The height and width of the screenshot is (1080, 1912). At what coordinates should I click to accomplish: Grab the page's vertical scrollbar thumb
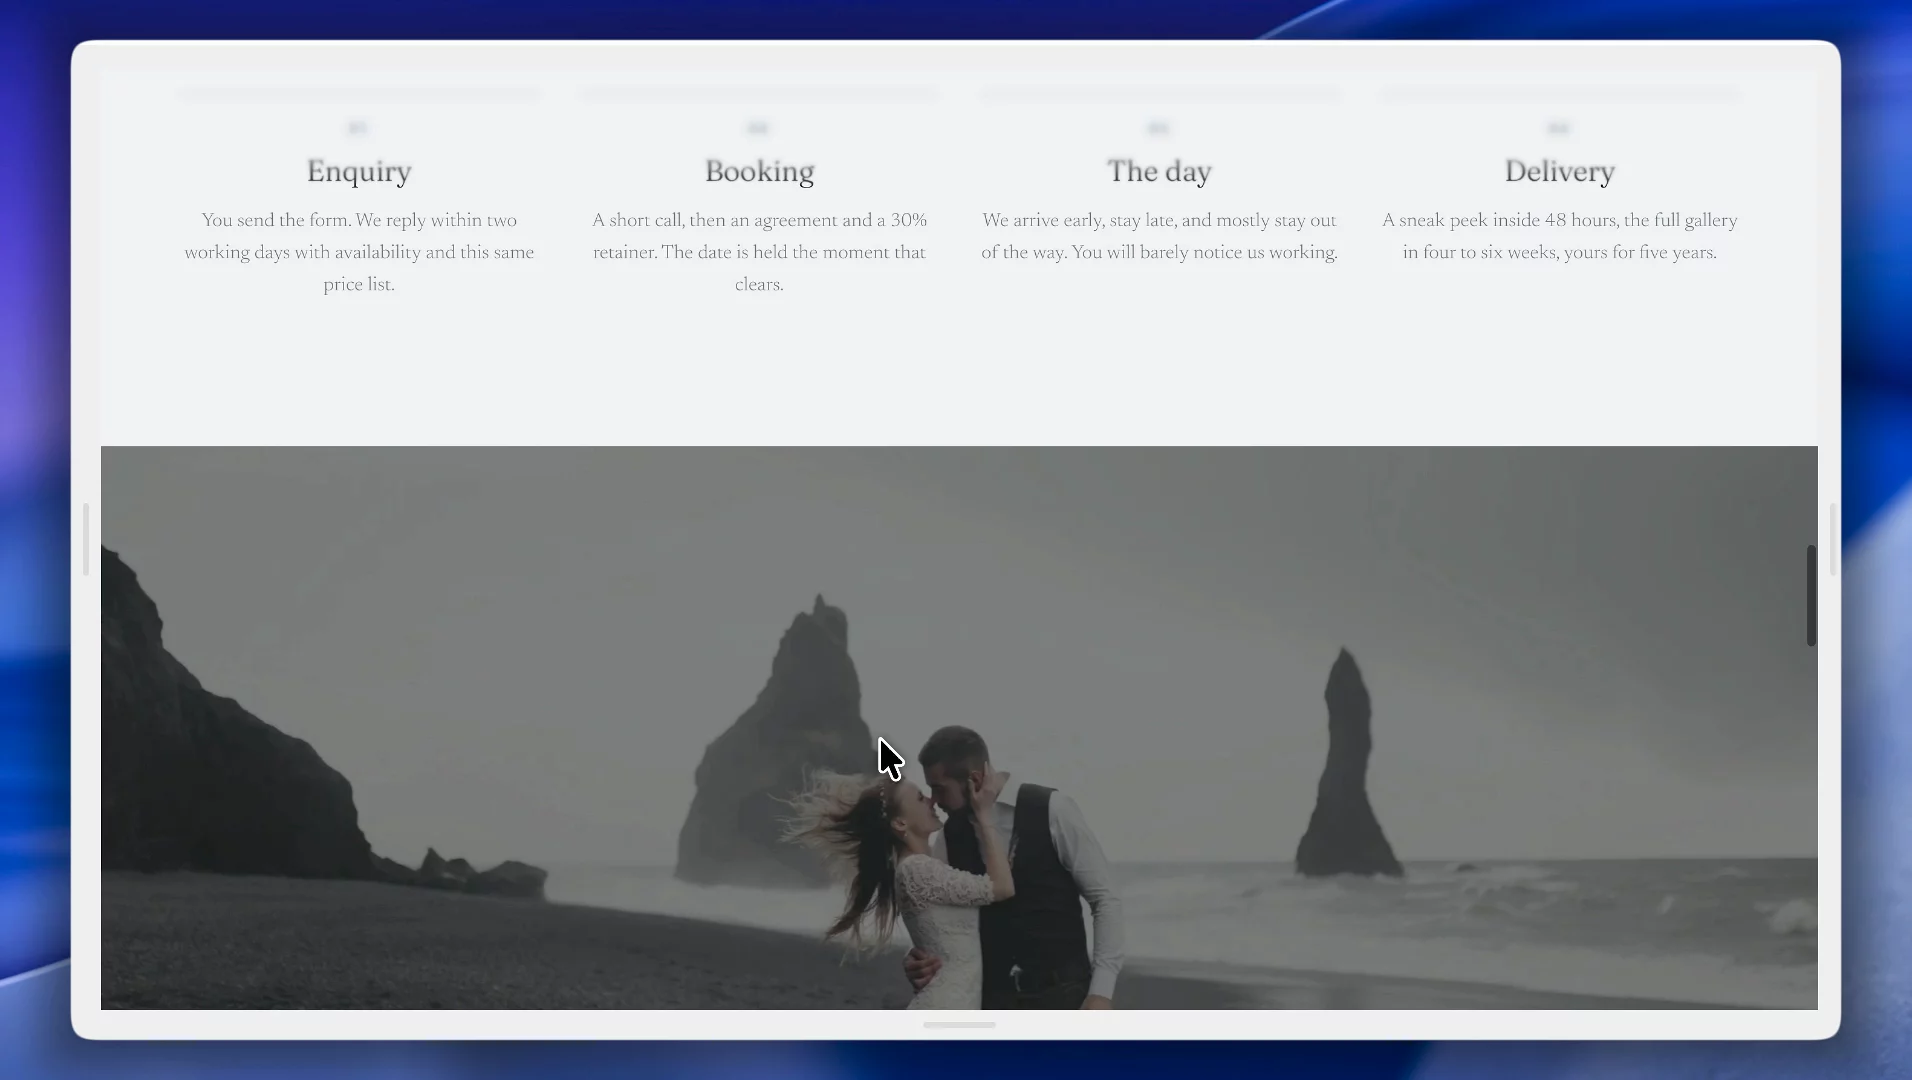coord(1811,596)
